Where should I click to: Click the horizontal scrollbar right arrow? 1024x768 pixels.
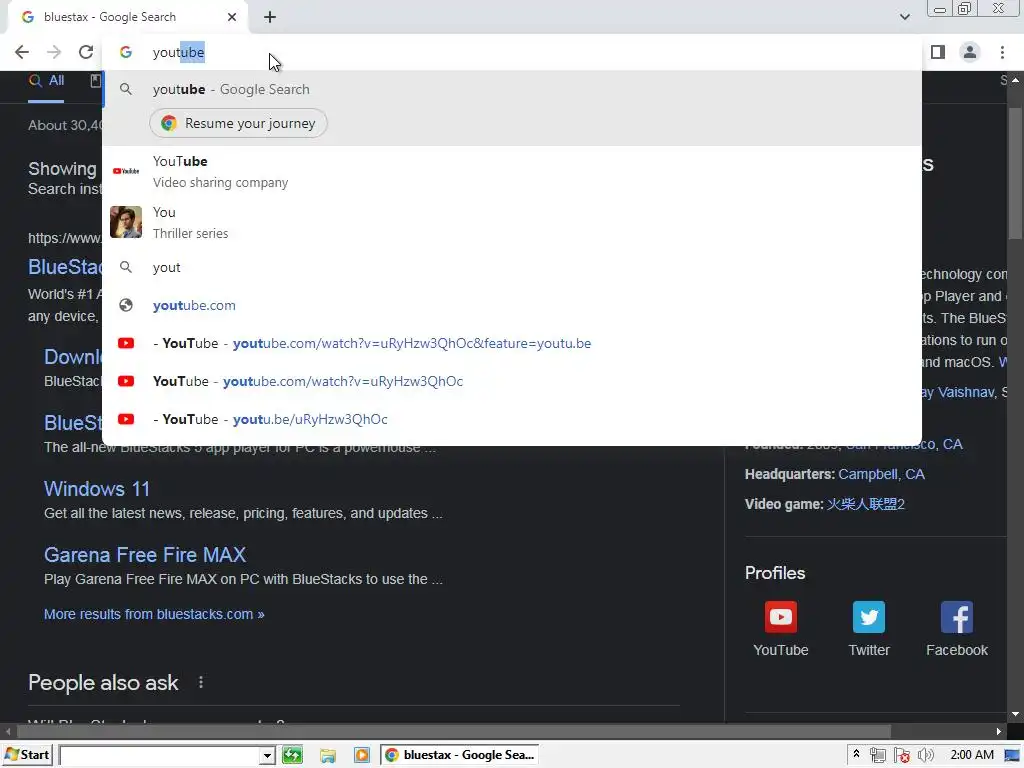[999, 731]
